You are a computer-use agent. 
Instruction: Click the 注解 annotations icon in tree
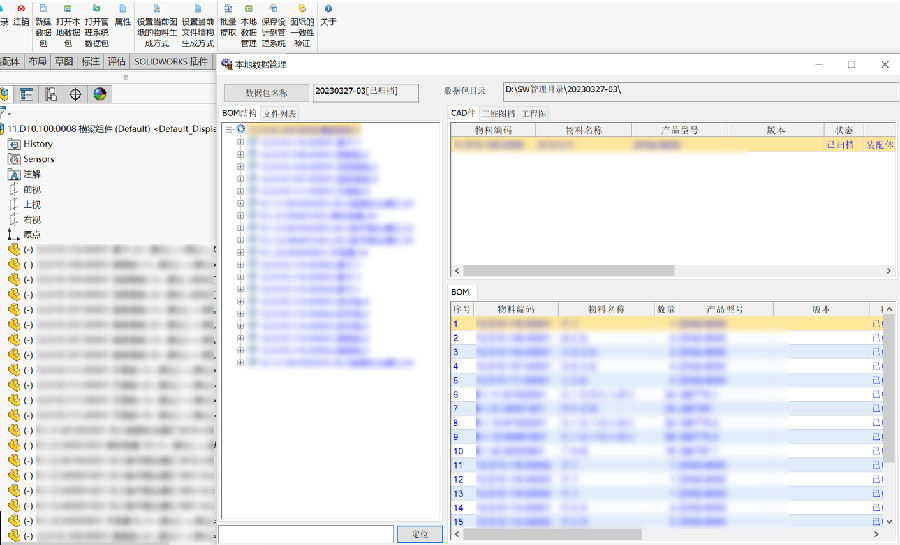tap(14, 174)
